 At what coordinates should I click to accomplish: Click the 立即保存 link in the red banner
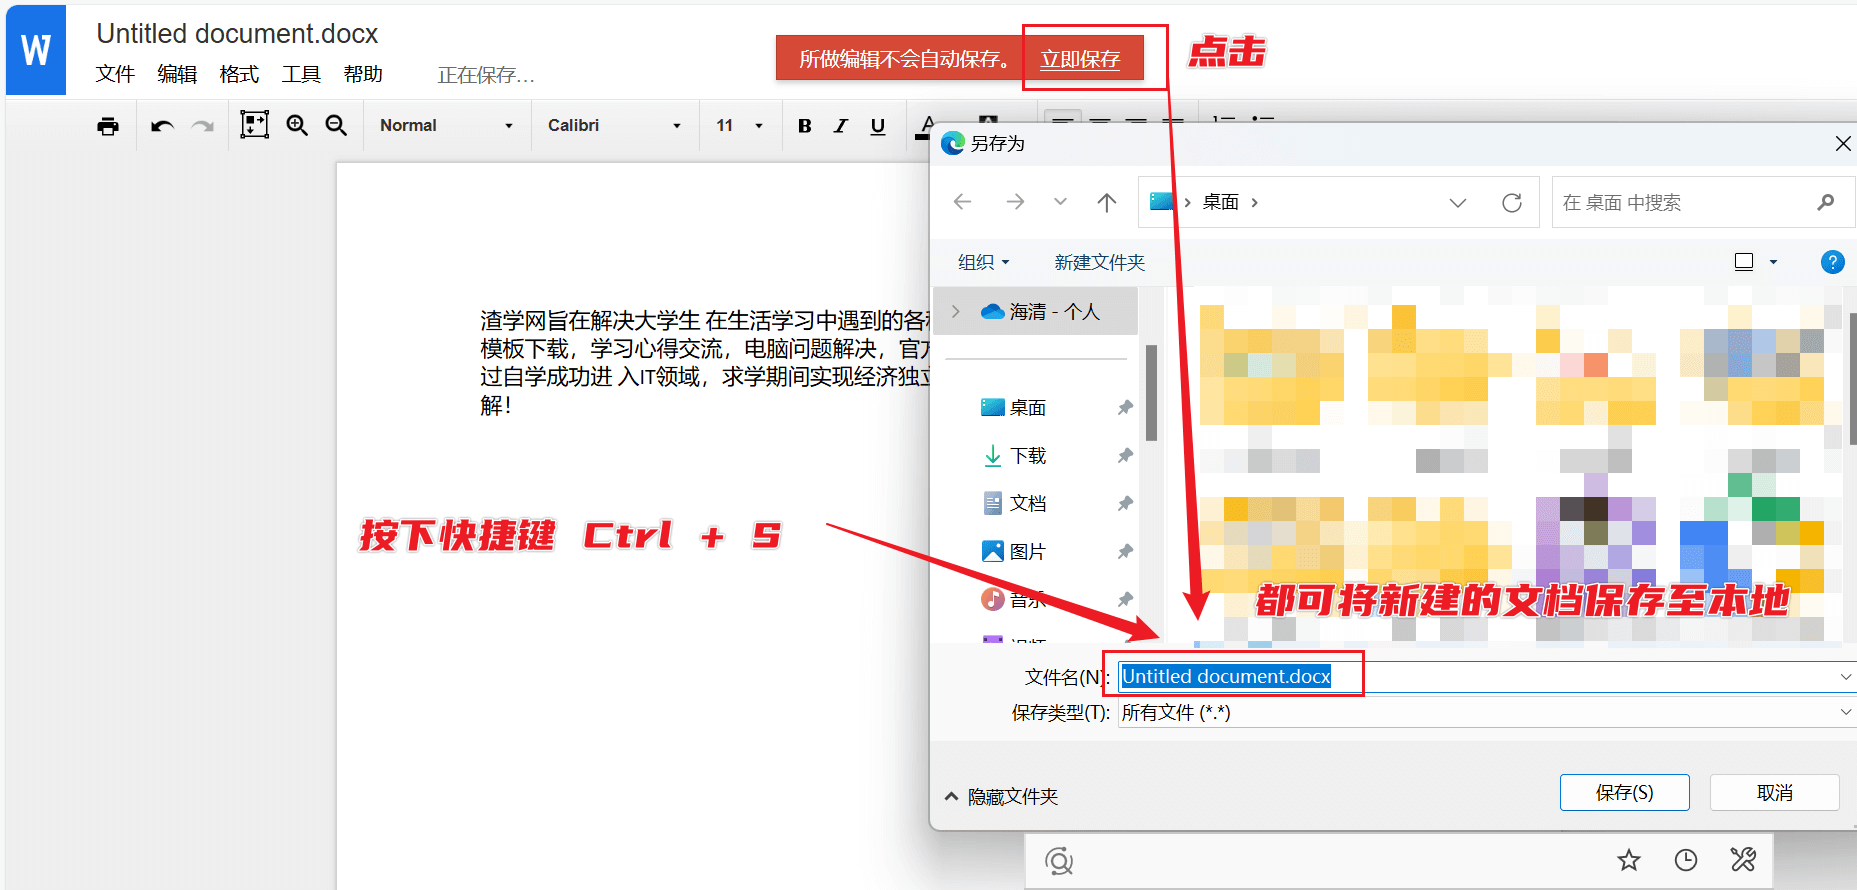pos(1080,59)
